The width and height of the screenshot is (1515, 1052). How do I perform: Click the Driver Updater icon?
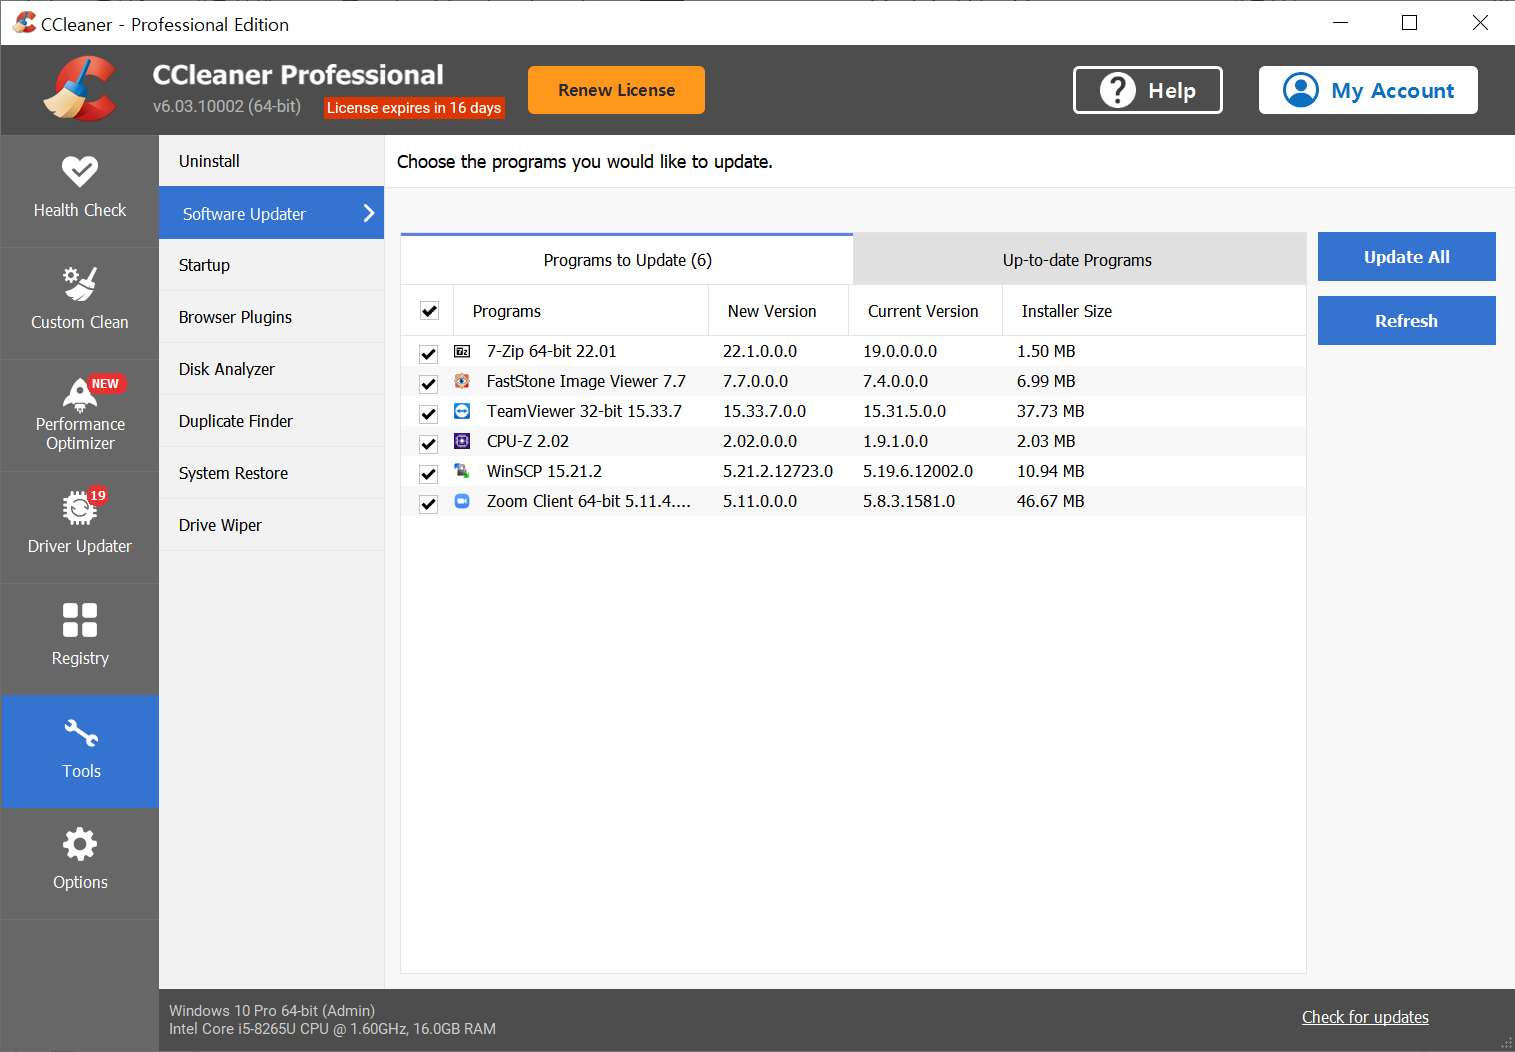point(80,523)
